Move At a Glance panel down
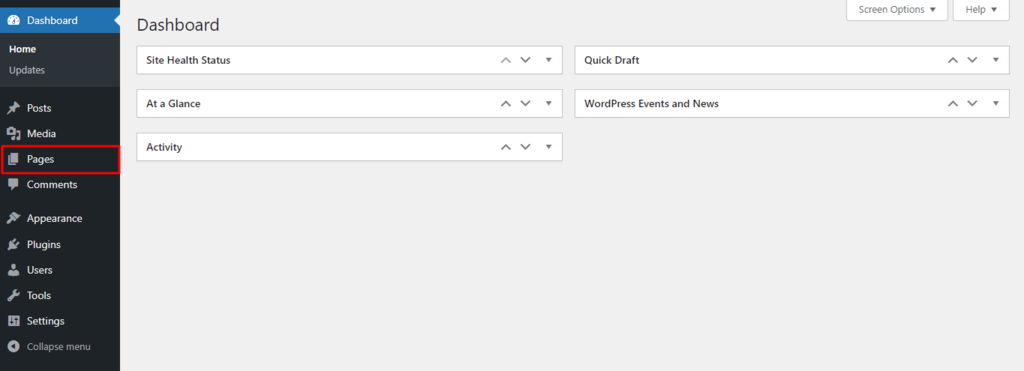This screenshot has width=1024, height=371. pos(526,103)
